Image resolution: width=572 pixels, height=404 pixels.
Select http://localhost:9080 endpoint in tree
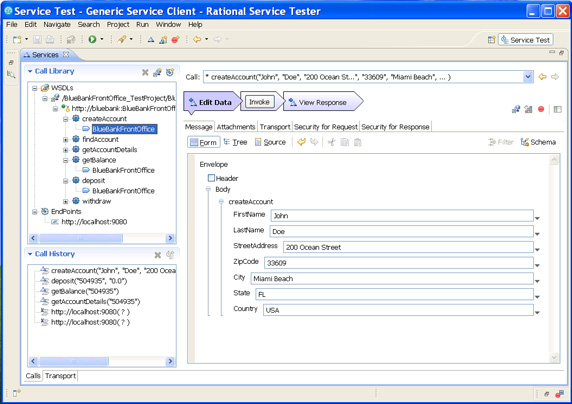94,222
